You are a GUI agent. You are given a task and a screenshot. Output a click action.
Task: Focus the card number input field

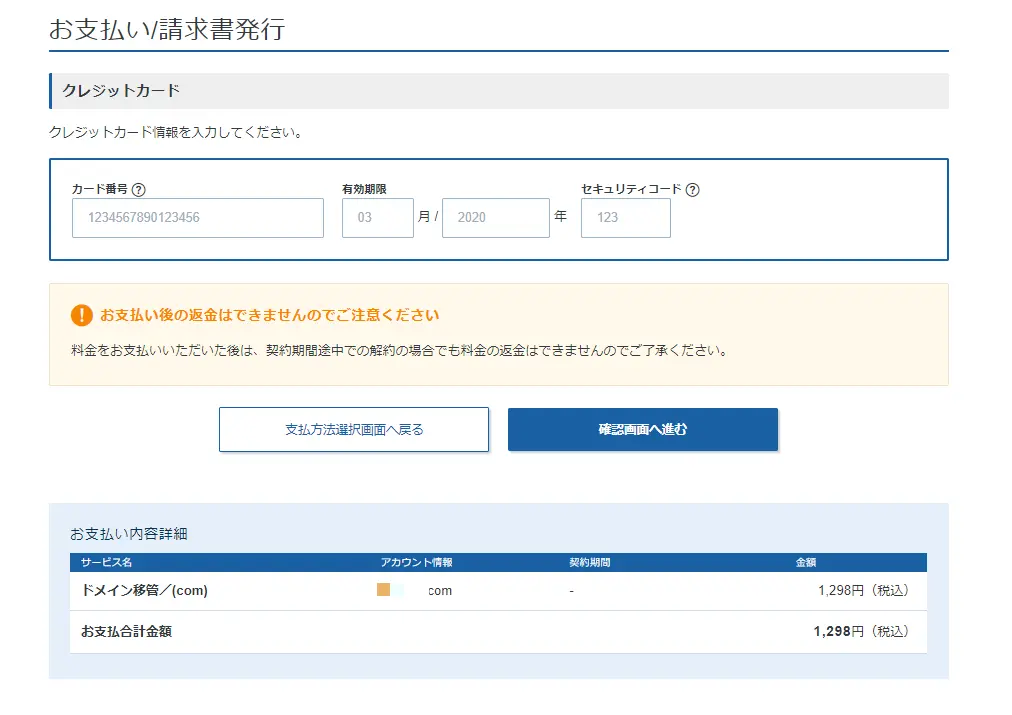198,218
